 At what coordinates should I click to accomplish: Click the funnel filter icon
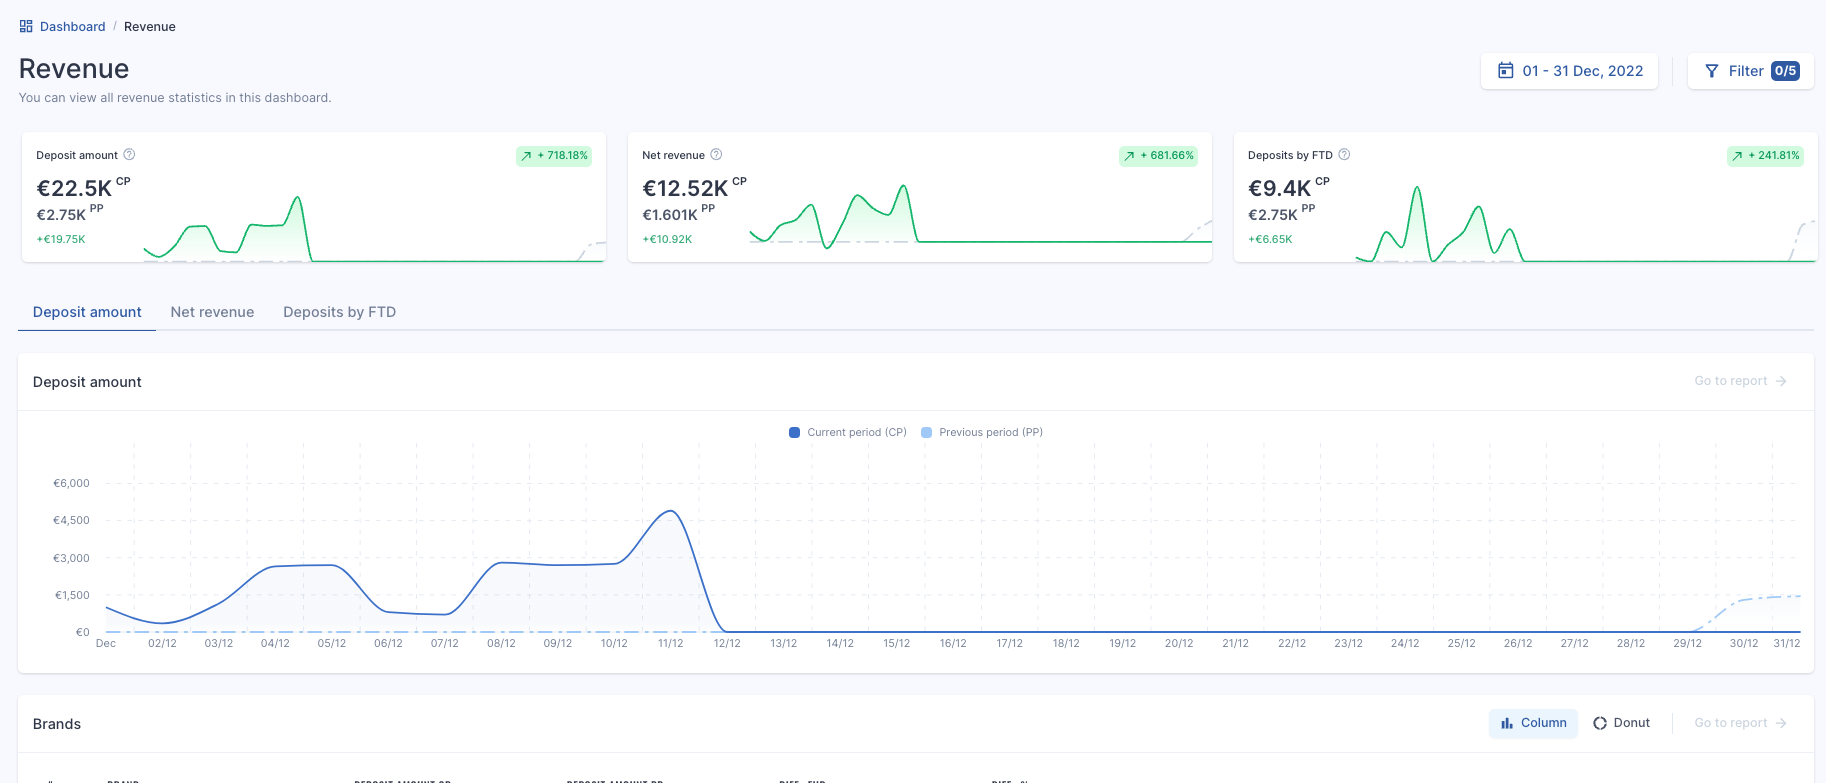click(x=1712, y=71)
